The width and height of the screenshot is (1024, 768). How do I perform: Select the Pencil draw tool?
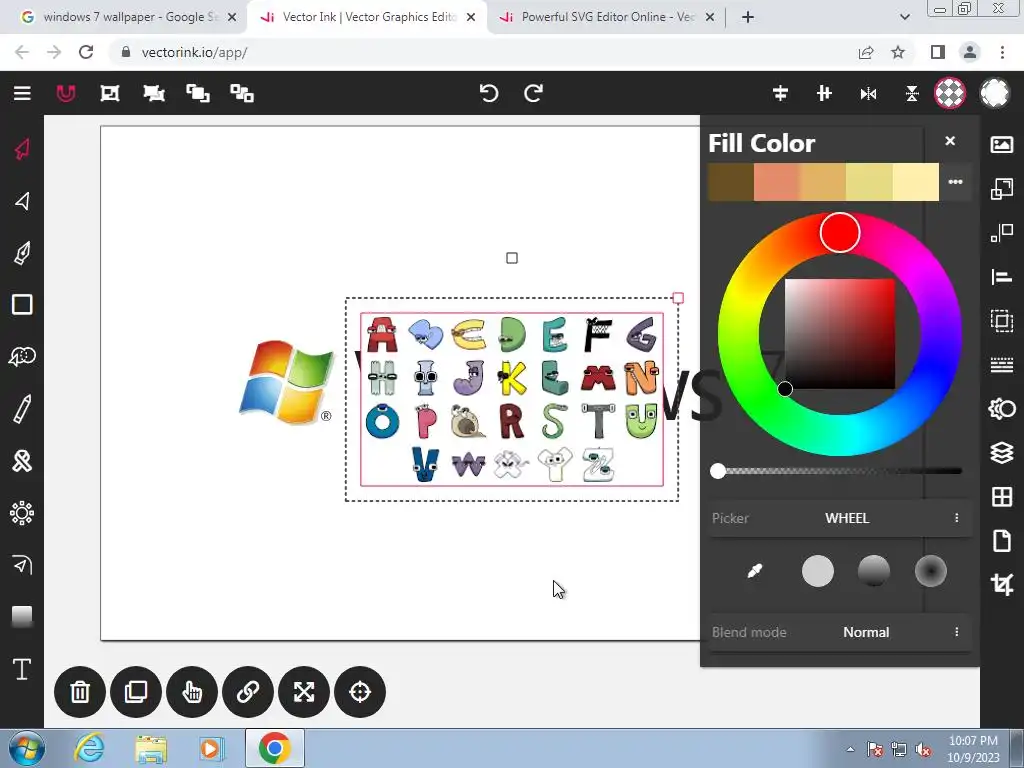(22, 409)
